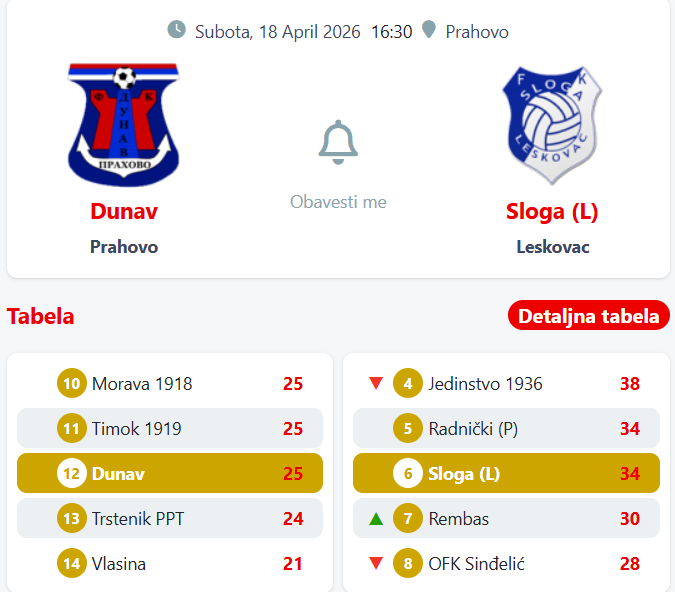Toggle the Obavesti me notification
This screenshot has width=675, height=592.
pos(338,202)
